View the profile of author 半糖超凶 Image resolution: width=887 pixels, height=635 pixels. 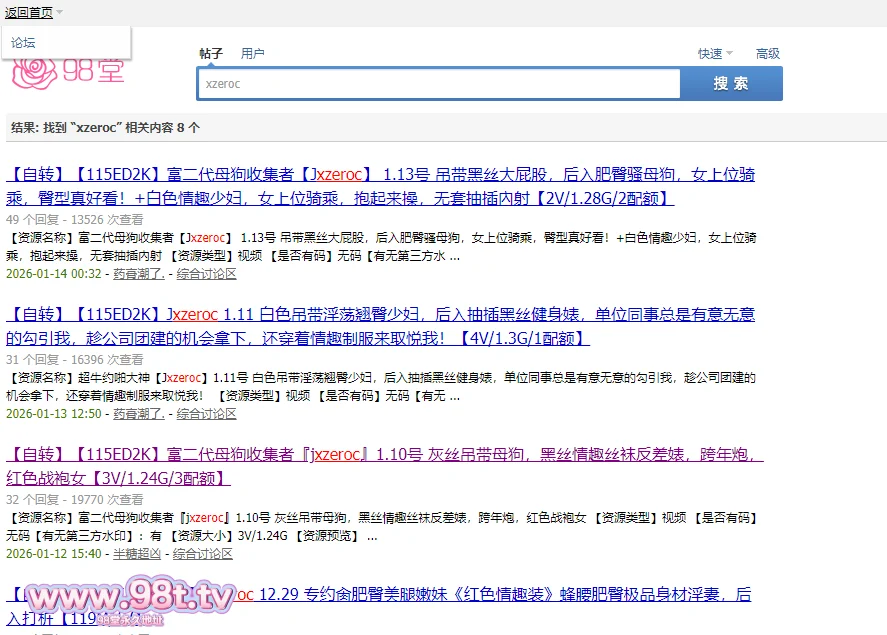tap(137, 553)
